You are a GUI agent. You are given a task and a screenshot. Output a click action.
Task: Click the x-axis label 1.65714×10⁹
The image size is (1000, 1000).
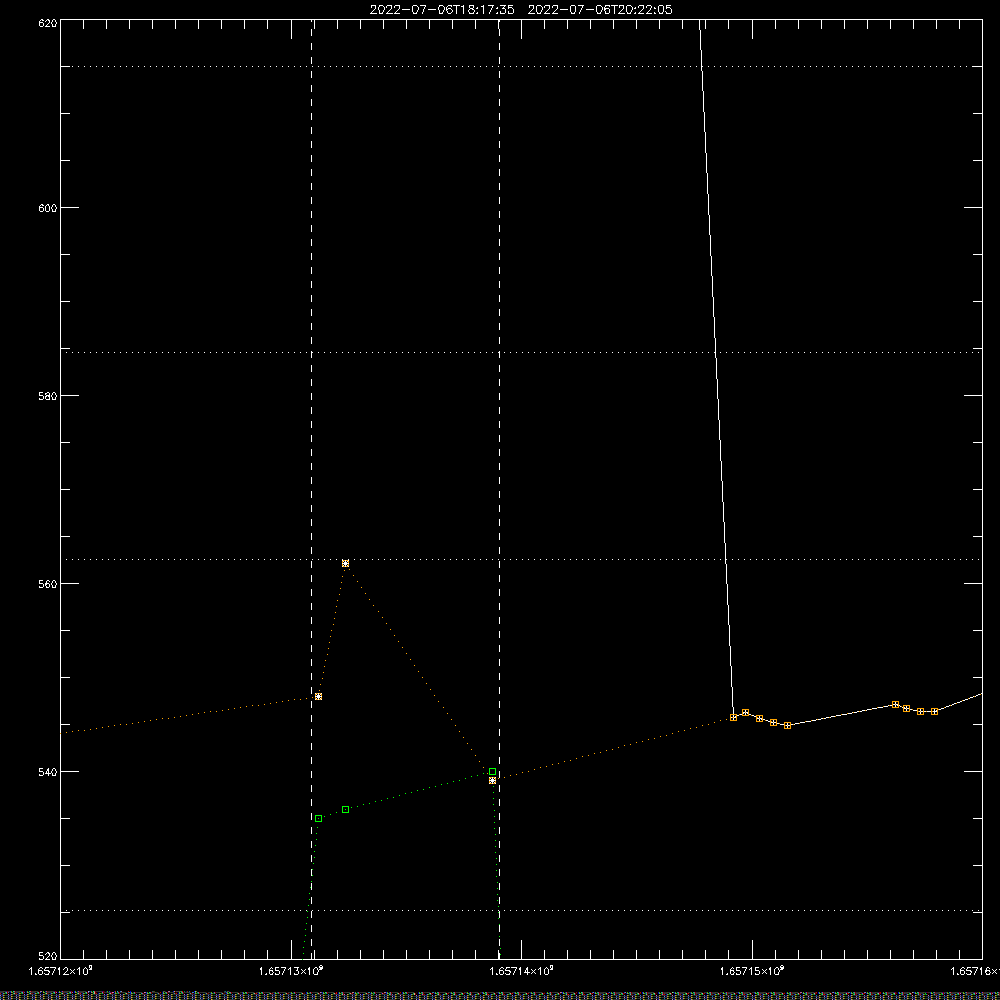[x=522, y=971]
